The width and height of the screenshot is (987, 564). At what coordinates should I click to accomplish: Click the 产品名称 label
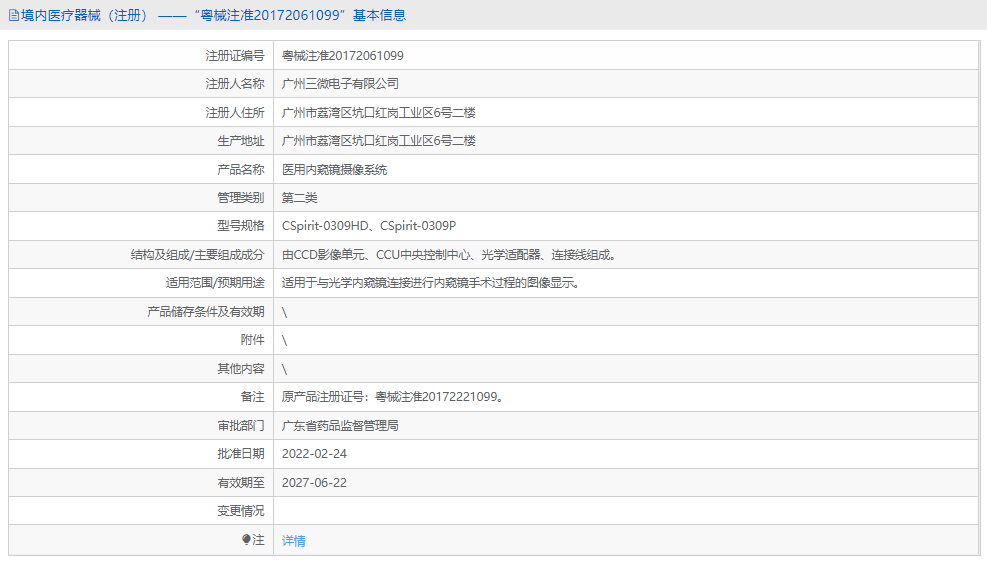(240, 169)
